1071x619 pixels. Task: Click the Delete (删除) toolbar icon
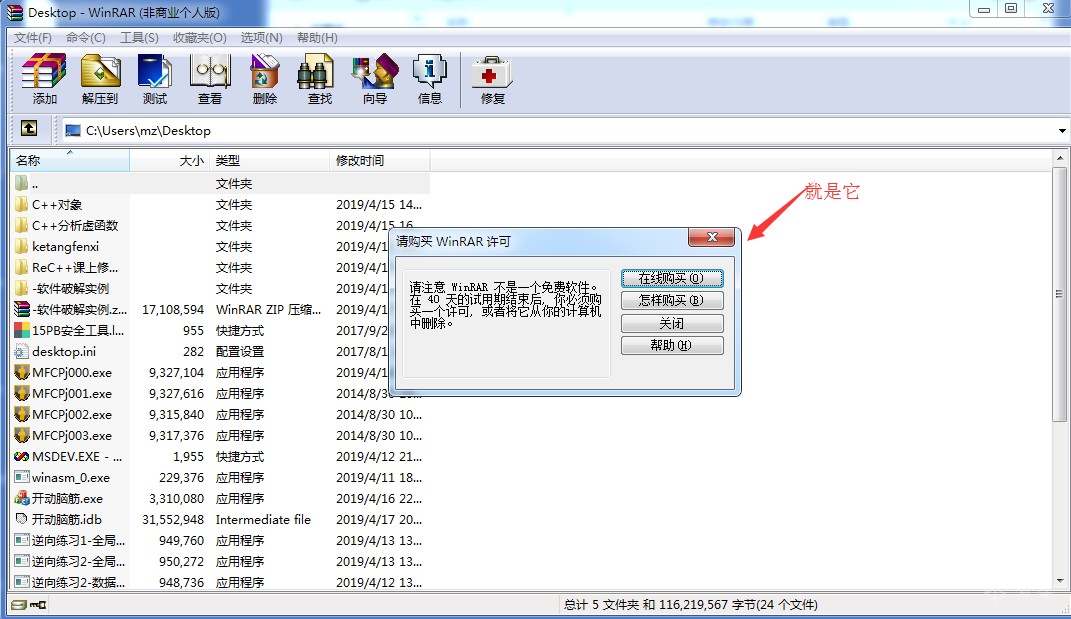(x=264, y=72)
